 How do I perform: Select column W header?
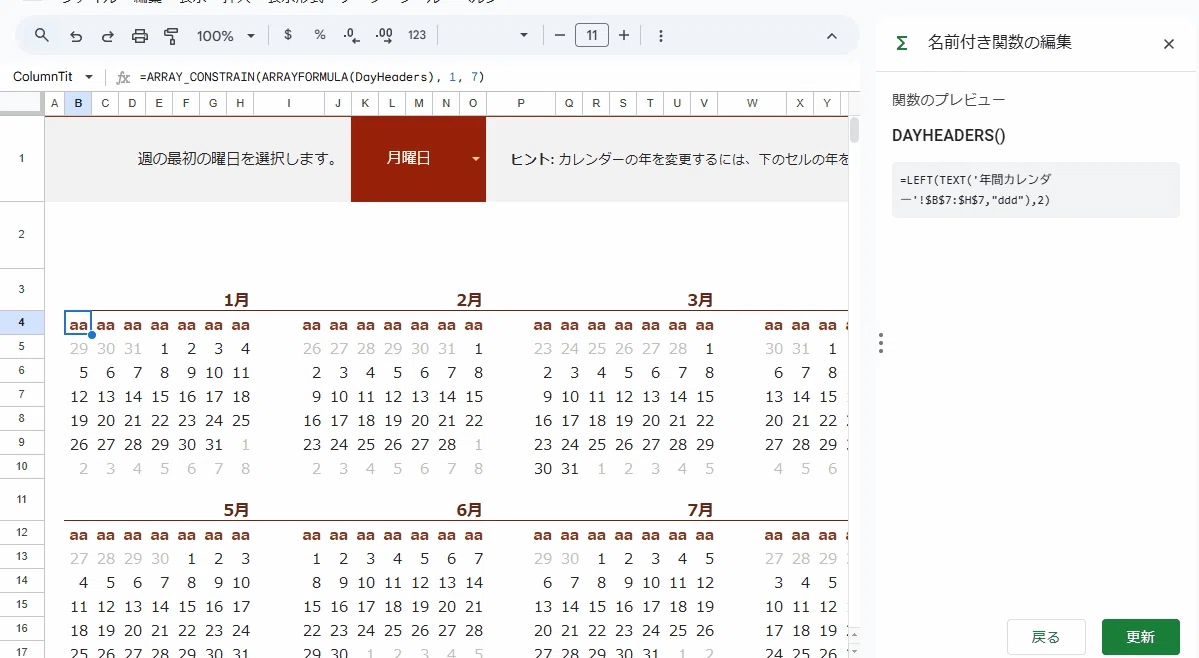(752, 102)
